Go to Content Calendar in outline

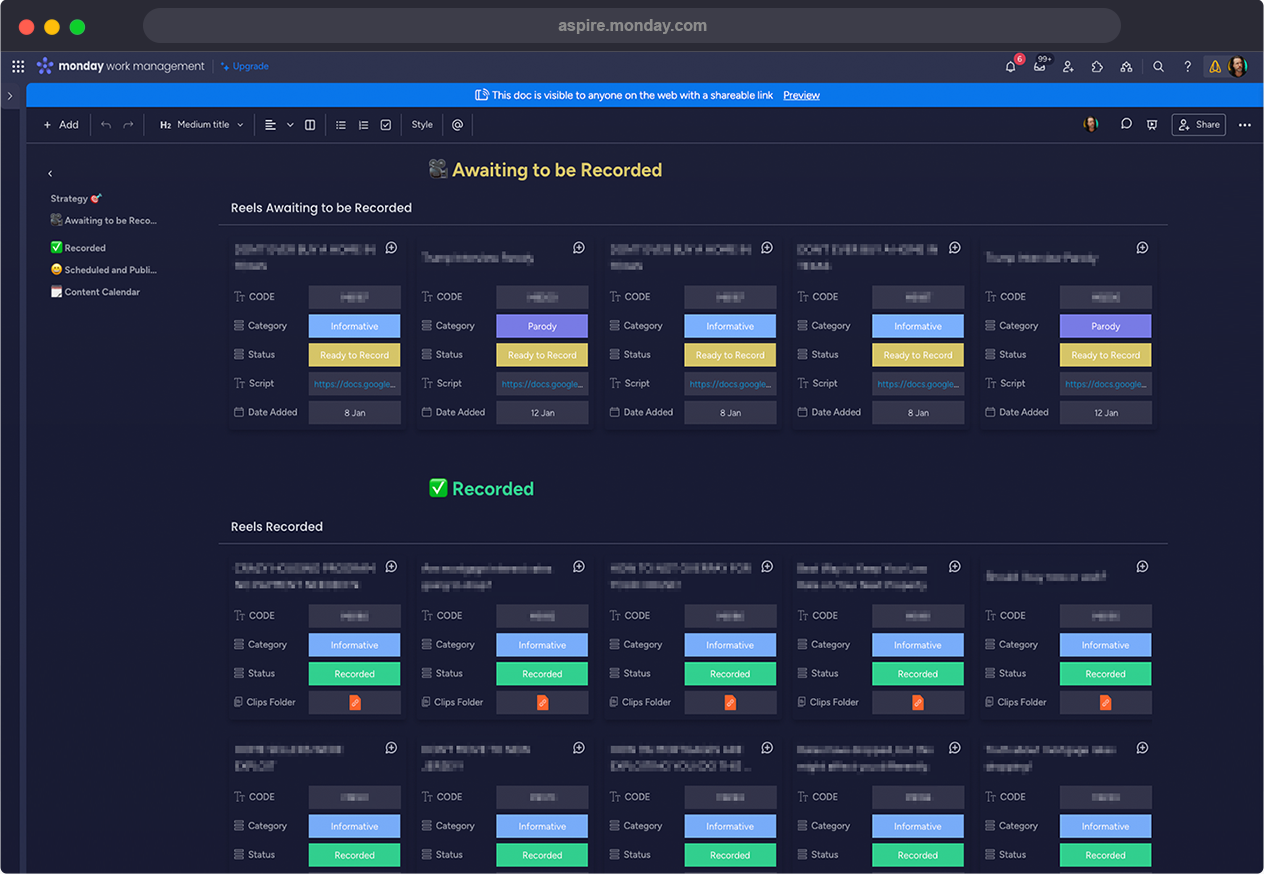[x=102, y=292]
